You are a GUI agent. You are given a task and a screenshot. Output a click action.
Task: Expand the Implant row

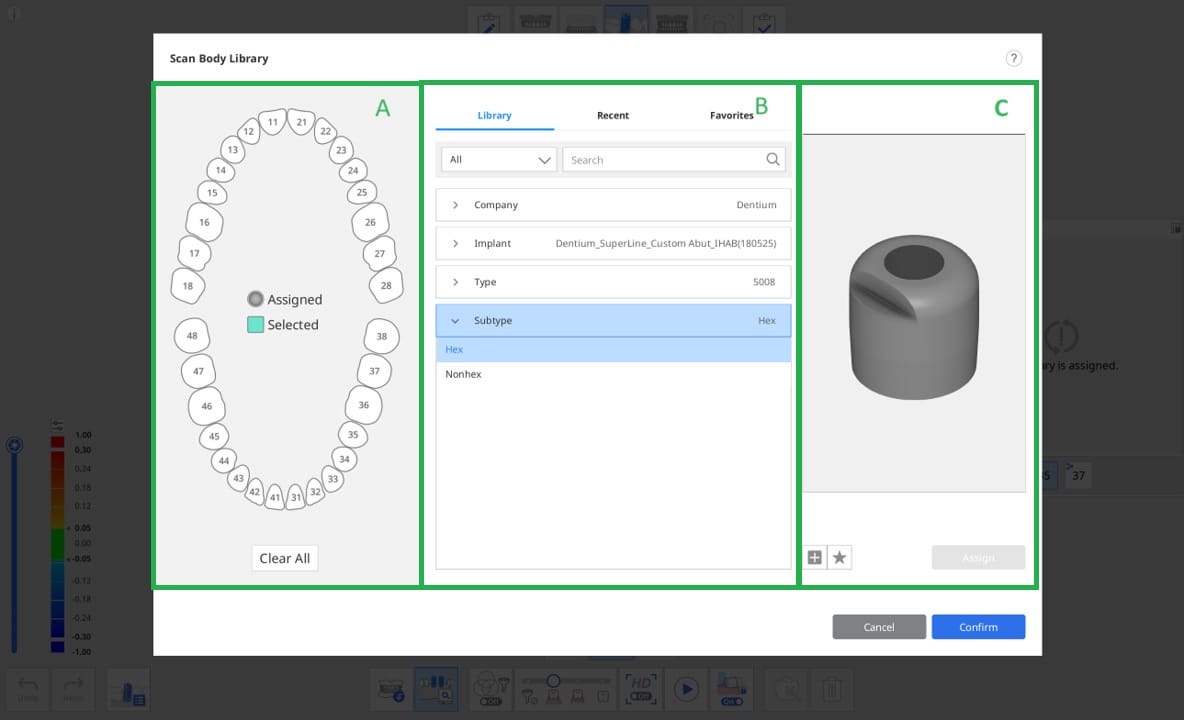[x=613, y=243]
